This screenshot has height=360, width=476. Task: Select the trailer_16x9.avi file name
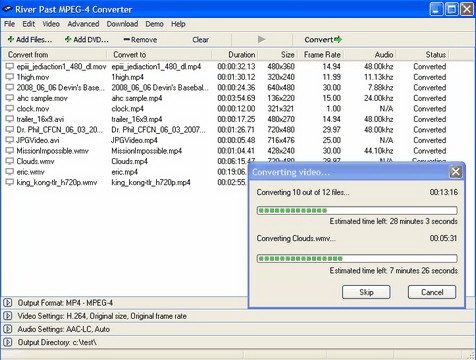[x=40, y=119]
